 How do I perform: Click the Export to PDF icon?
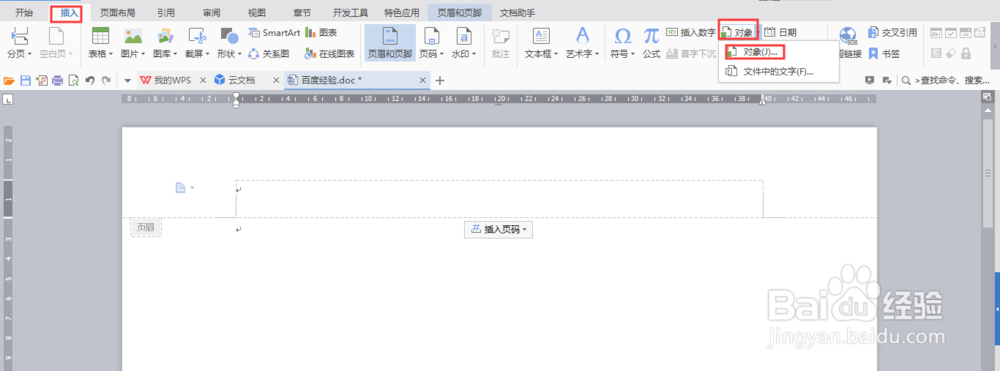click(41, 80)
